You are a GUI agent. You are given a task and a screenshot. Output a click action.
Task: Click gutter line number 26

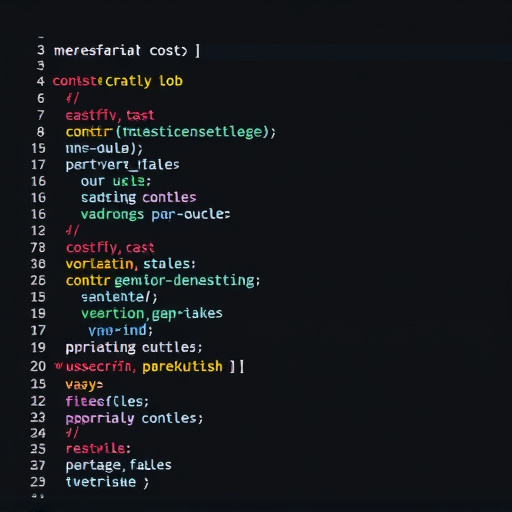38,280
